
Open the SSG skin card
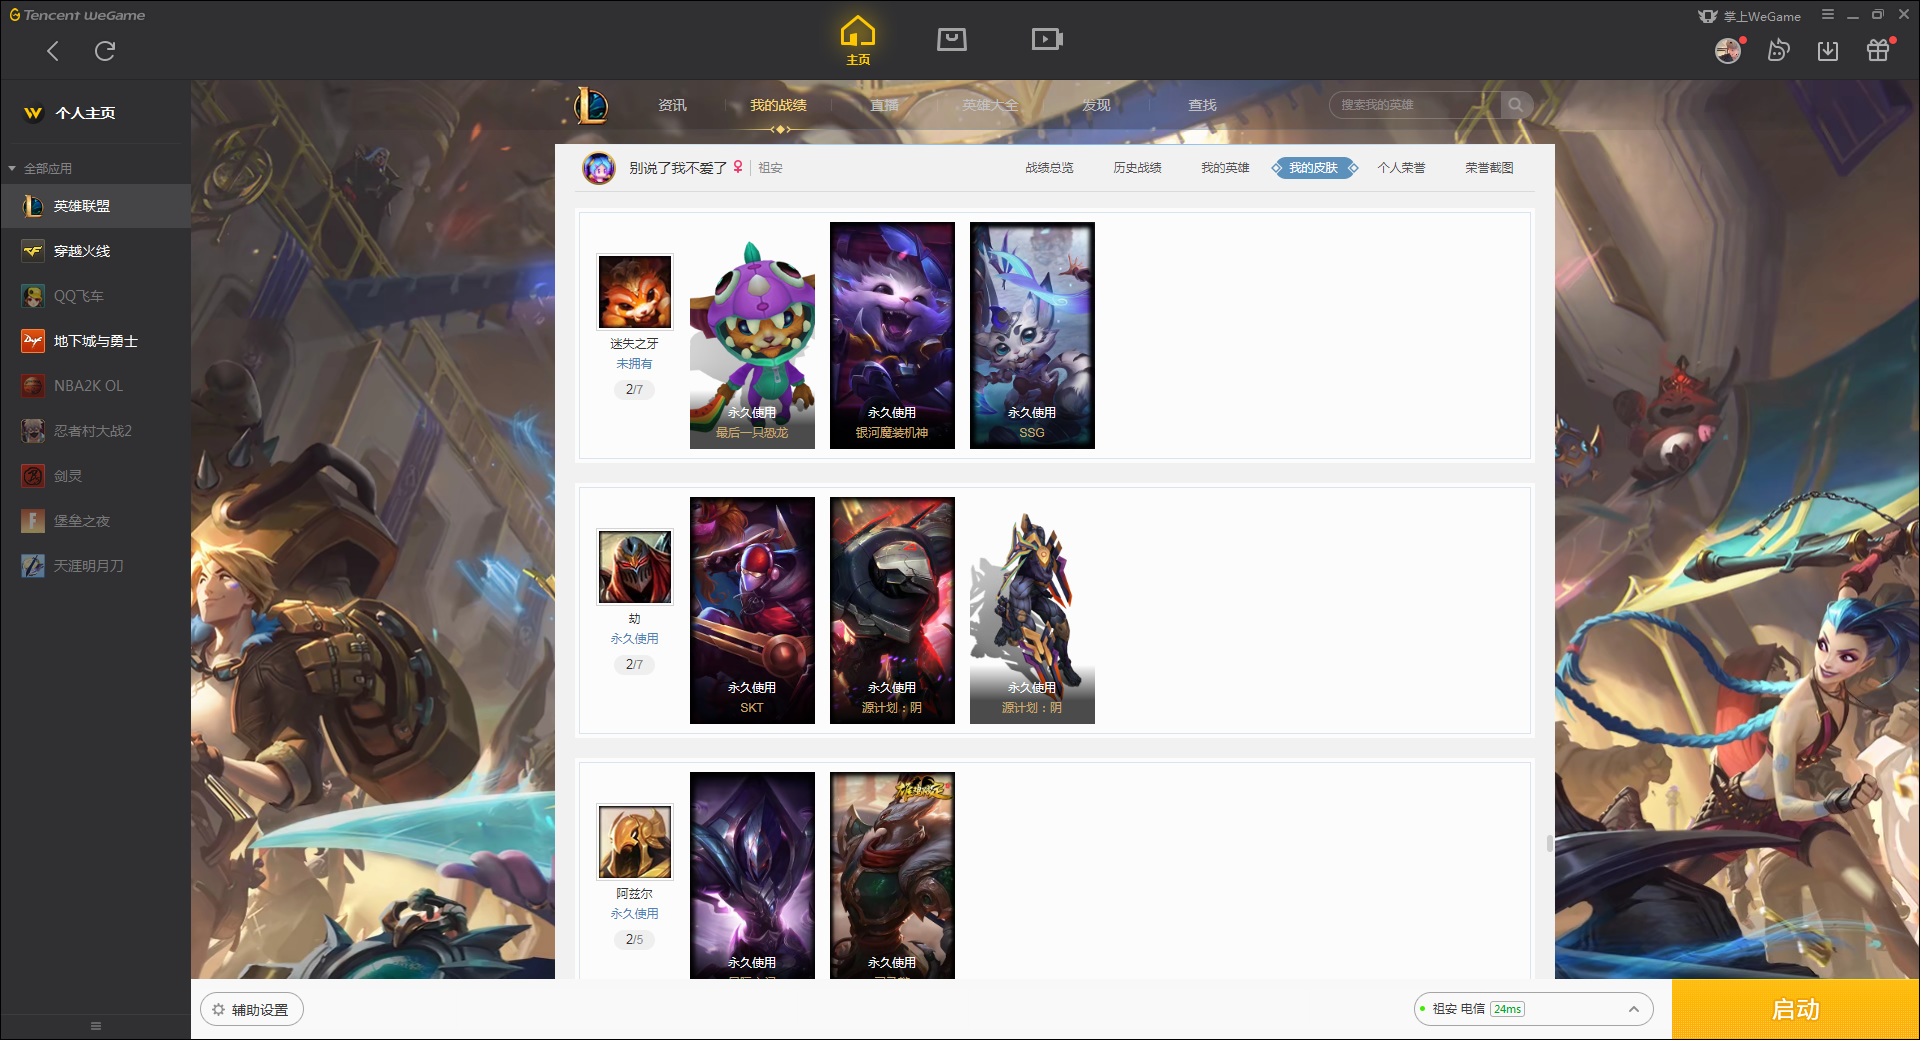coord(1032,336)
